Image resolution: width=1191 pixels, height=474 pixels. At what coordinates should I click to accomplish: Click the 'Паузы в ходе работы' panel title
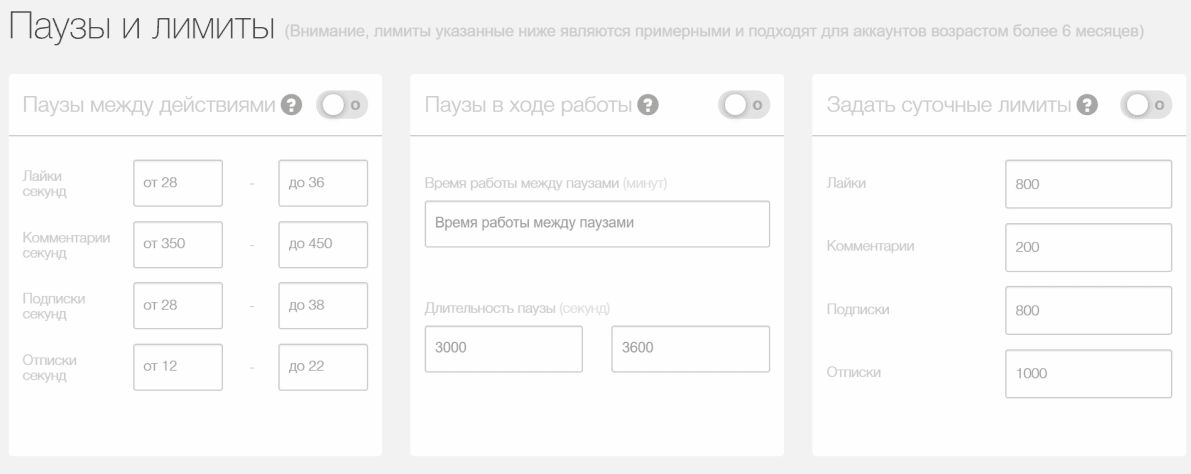529,105
